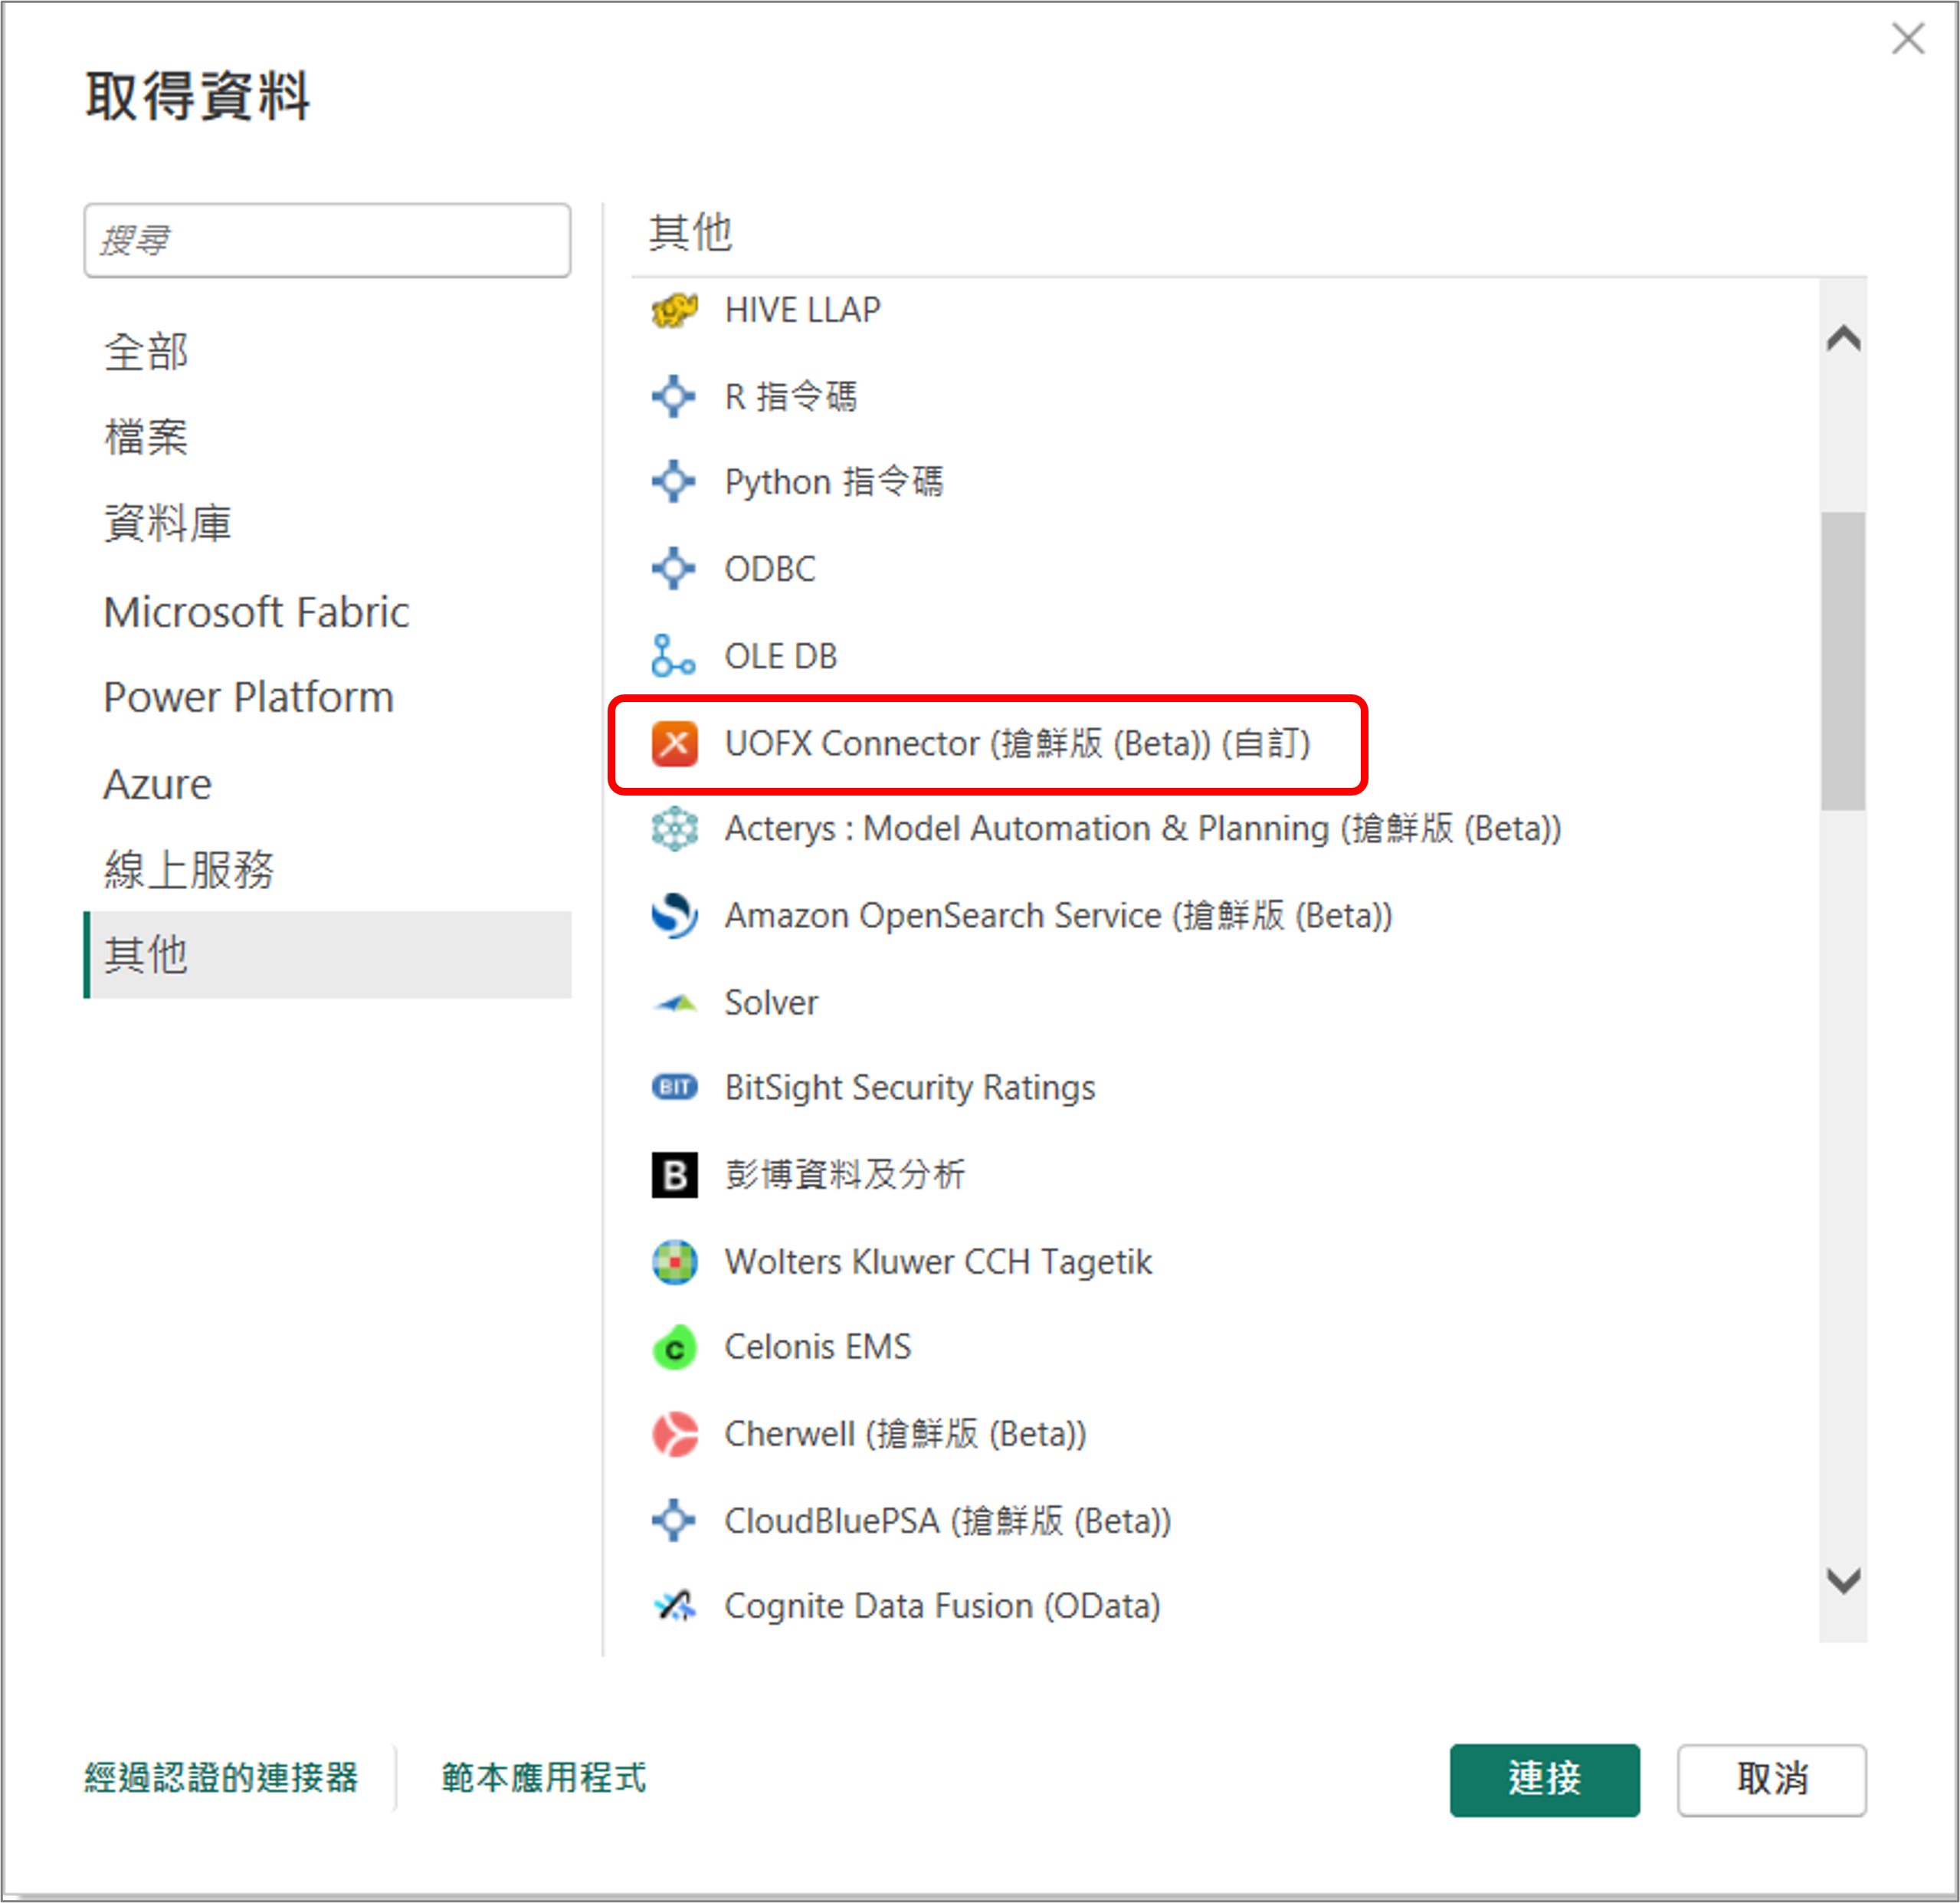Image resolution: width=1960 pixels, height=1903 pixels.
Task: Click the Python 指令碼 connector icon
Action: pos(674,482)
